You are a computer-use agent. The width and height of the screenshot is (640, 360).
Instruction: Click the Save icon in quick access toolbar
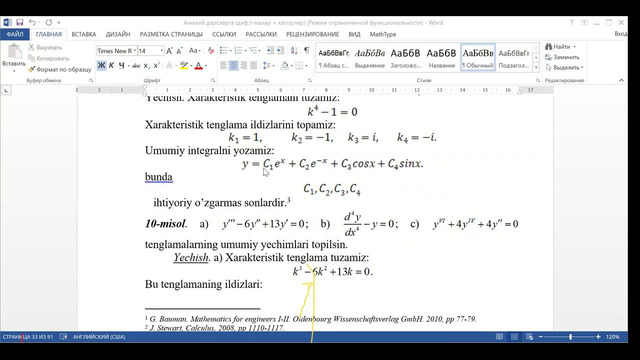20,22
